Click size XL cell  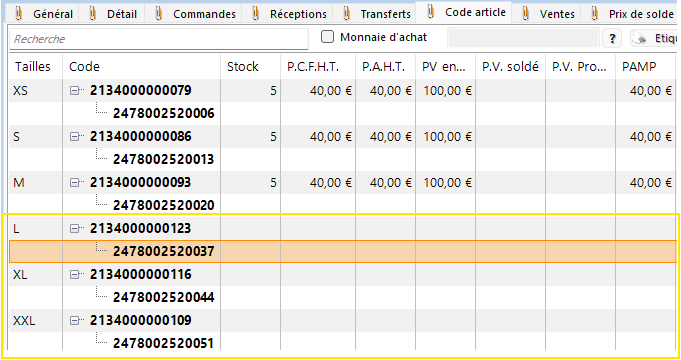coord(36,274)
